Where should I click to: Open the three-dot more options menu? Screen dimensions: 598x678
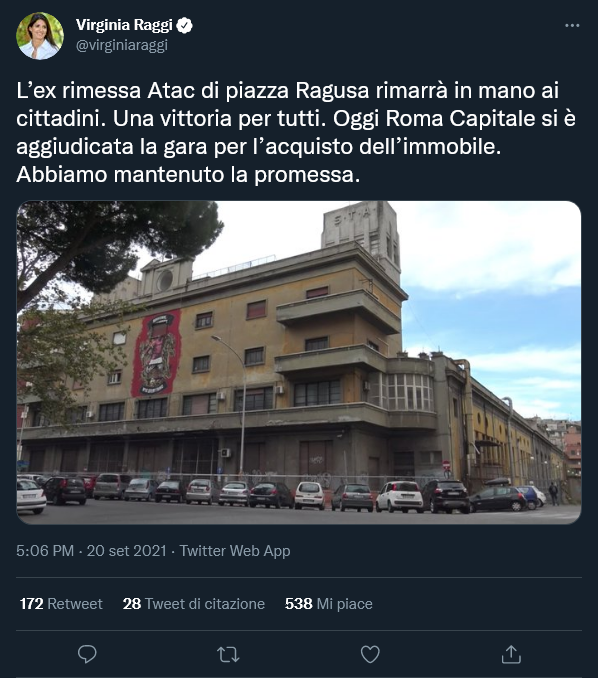pyautogui.click(x=572, y=26)
